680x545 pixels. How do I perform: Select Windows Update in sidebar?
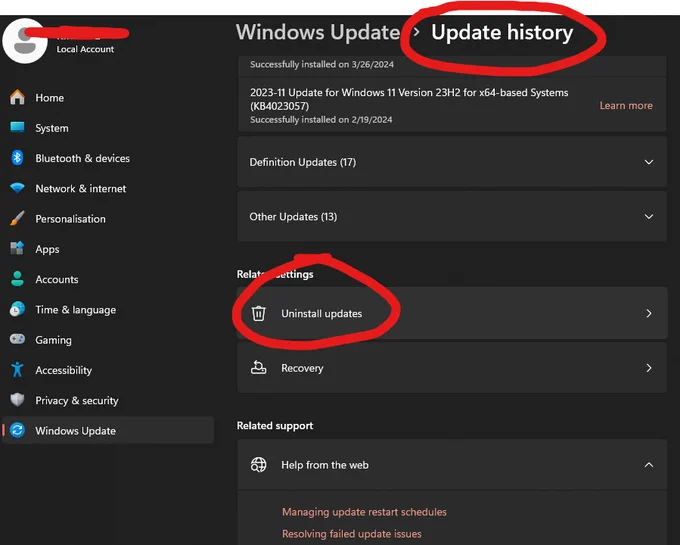click(x=108, y=430)
